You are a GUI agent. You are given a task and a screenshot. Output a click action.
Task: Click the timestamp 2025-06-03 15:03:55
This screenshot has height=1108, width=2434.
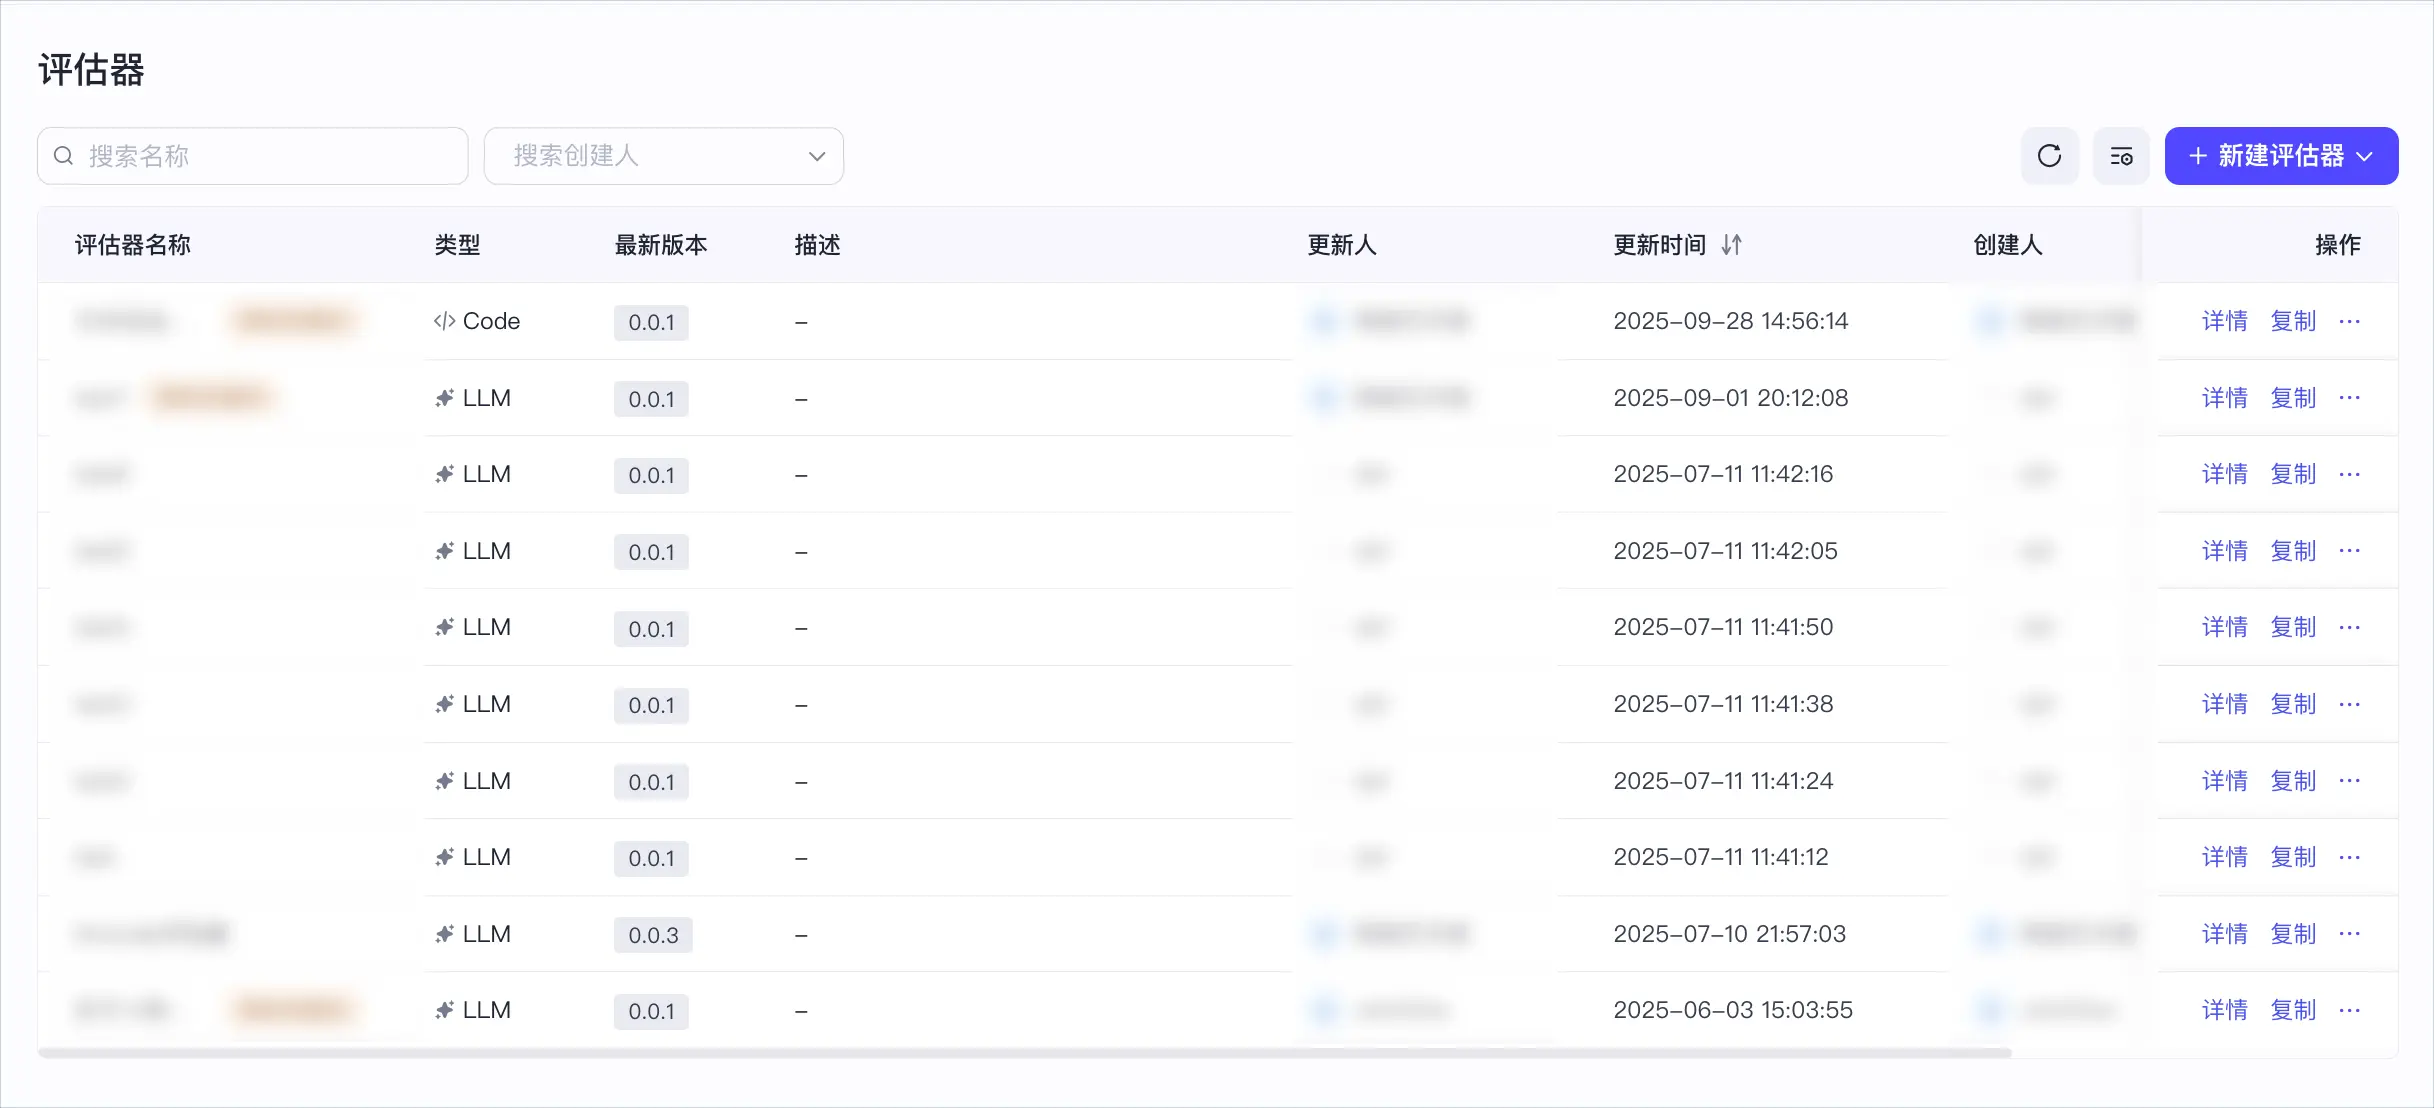point(1733,1010)
